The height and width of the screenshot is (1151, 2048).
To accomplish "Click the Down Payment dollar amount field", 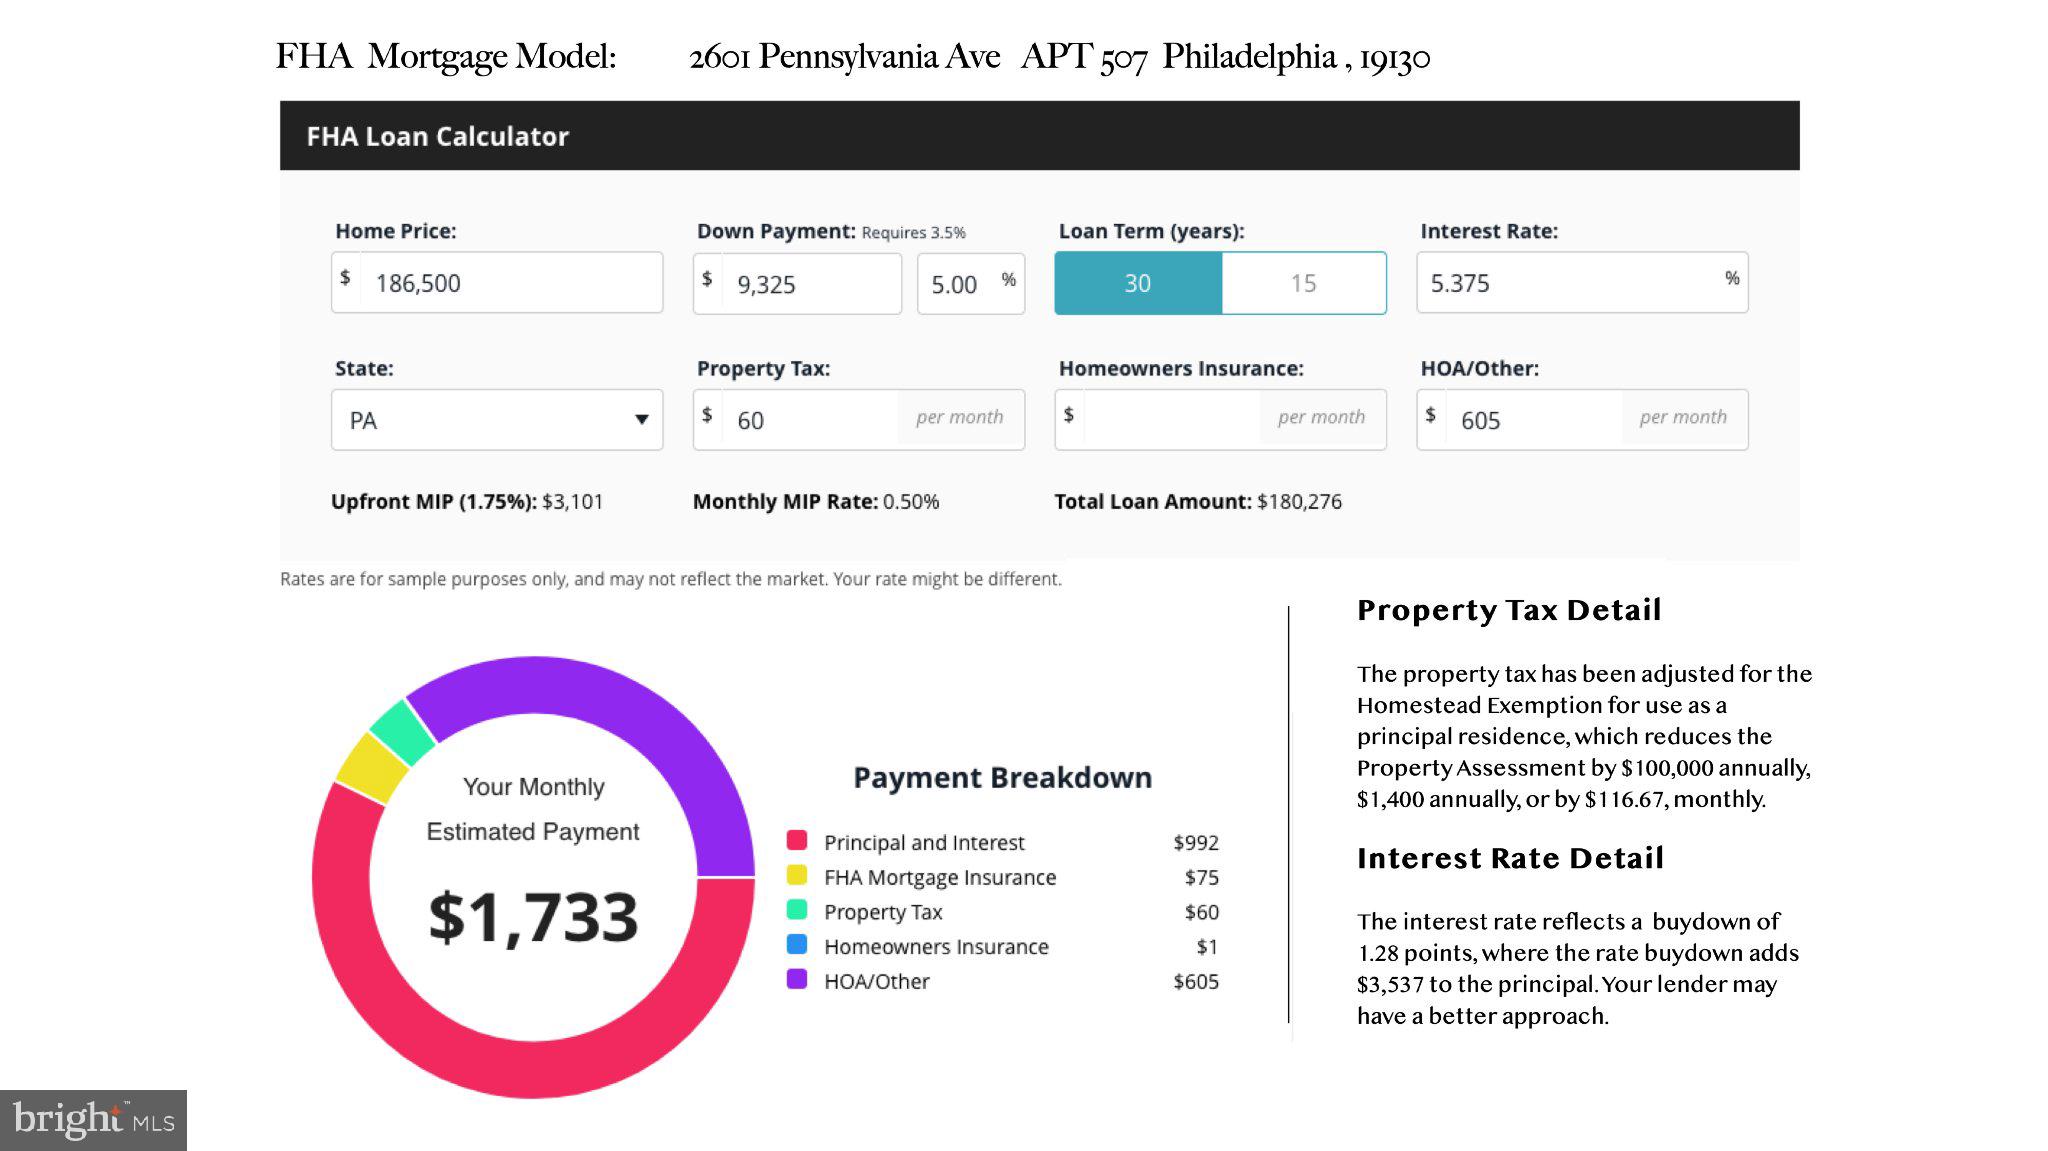I will (x=797, y=284).
